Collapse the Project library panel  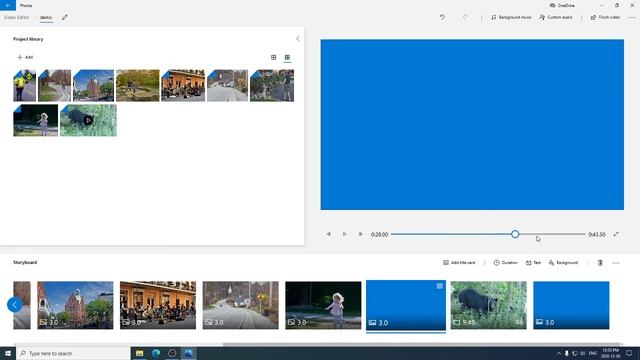point(298,39)
